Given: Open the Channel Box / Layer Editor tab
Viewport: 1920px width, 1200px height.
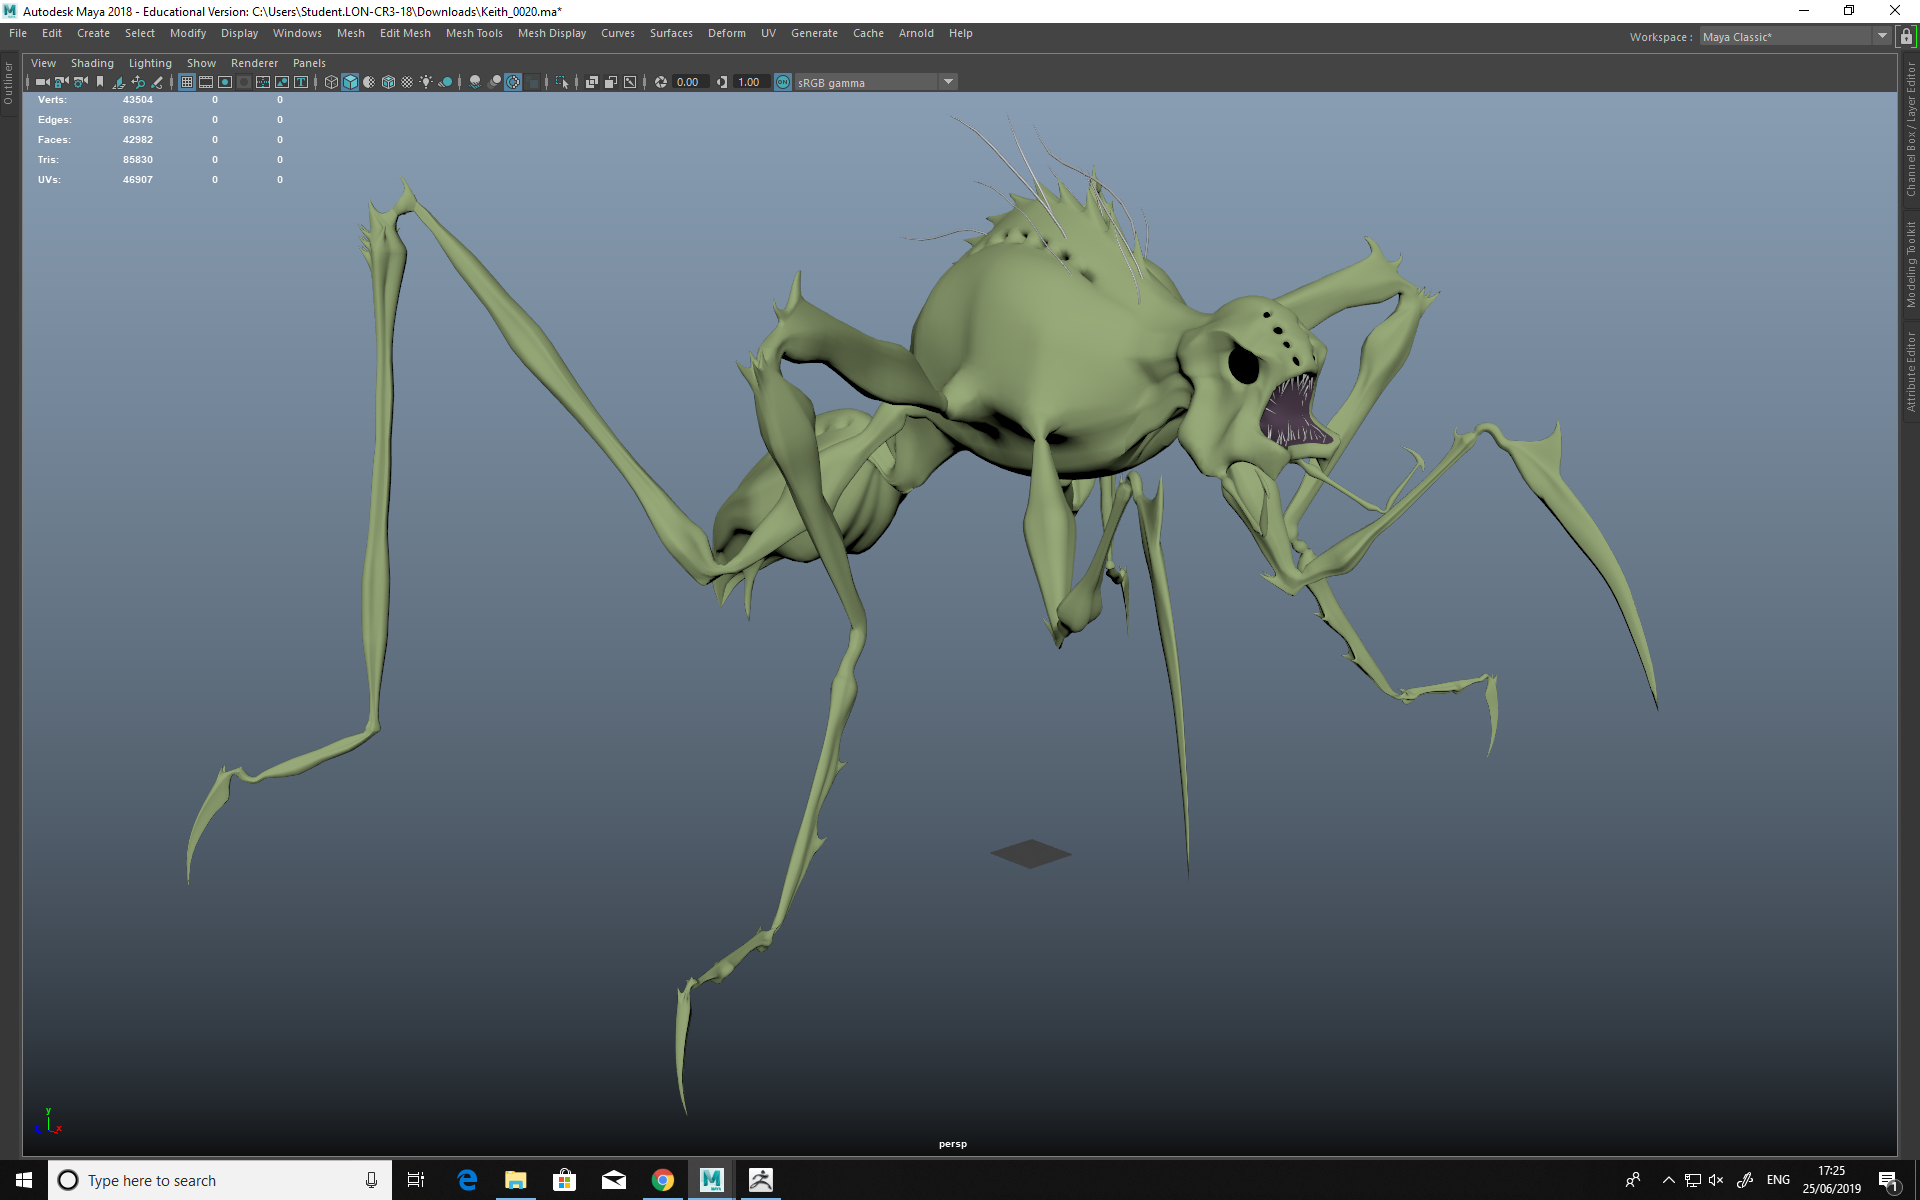Looking at the screenshot, I should [1910, 129].
